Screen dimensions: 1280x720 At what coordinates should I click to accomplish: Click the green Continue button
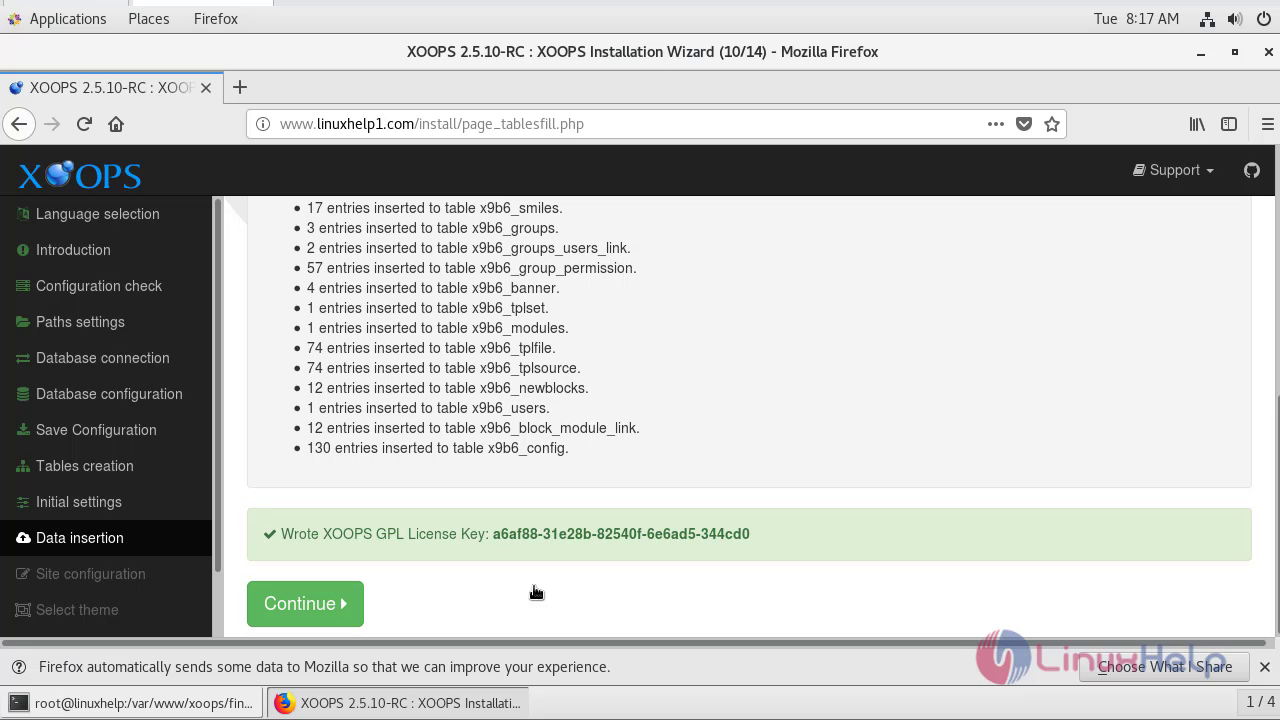tap(305, 604)
